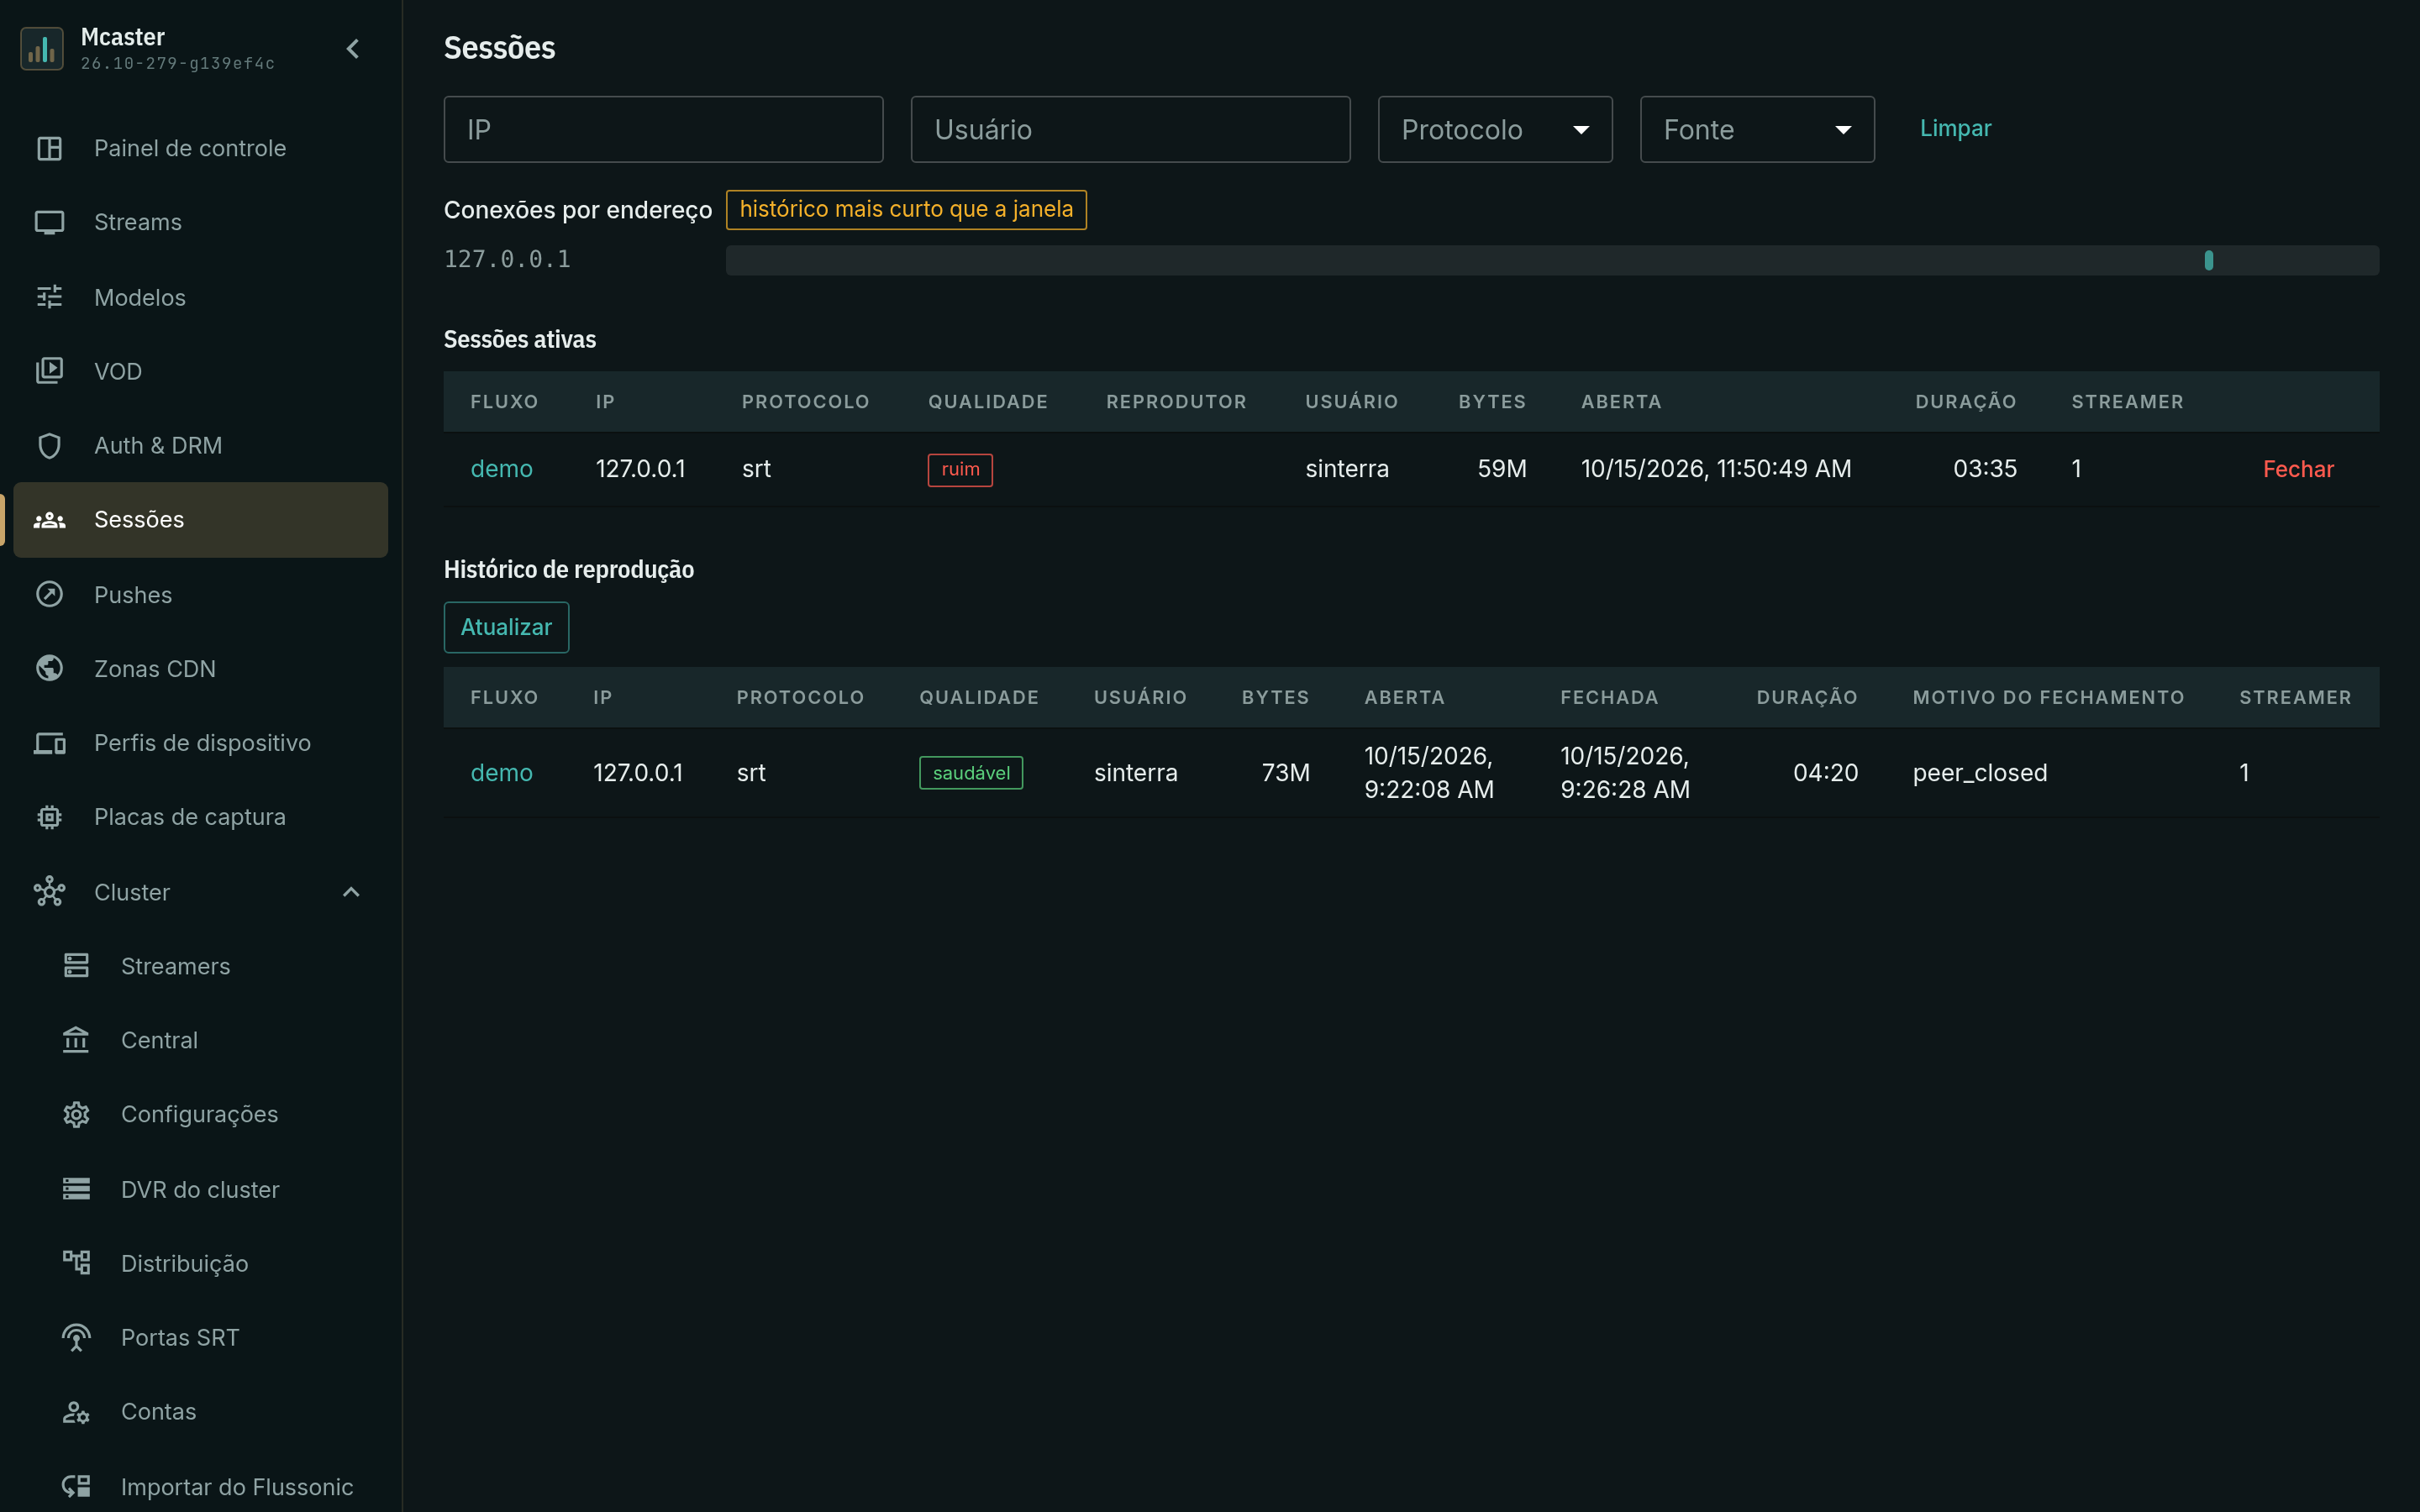This screenshot has height=1512, width=2420.
Task: Click the Painel de controle dashboard icon
Action: click(49, 148)
